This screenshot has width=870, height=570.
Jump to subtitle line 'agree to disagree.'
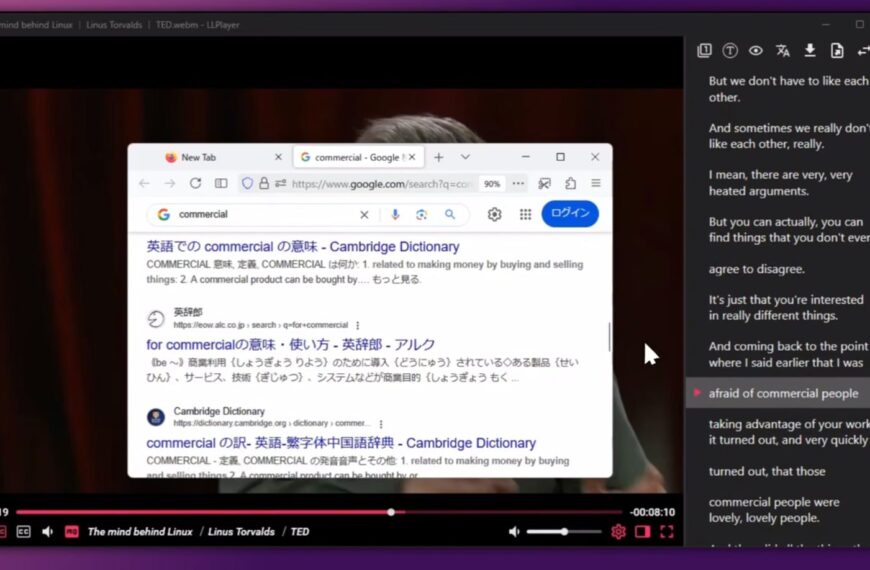click(756, 269)
